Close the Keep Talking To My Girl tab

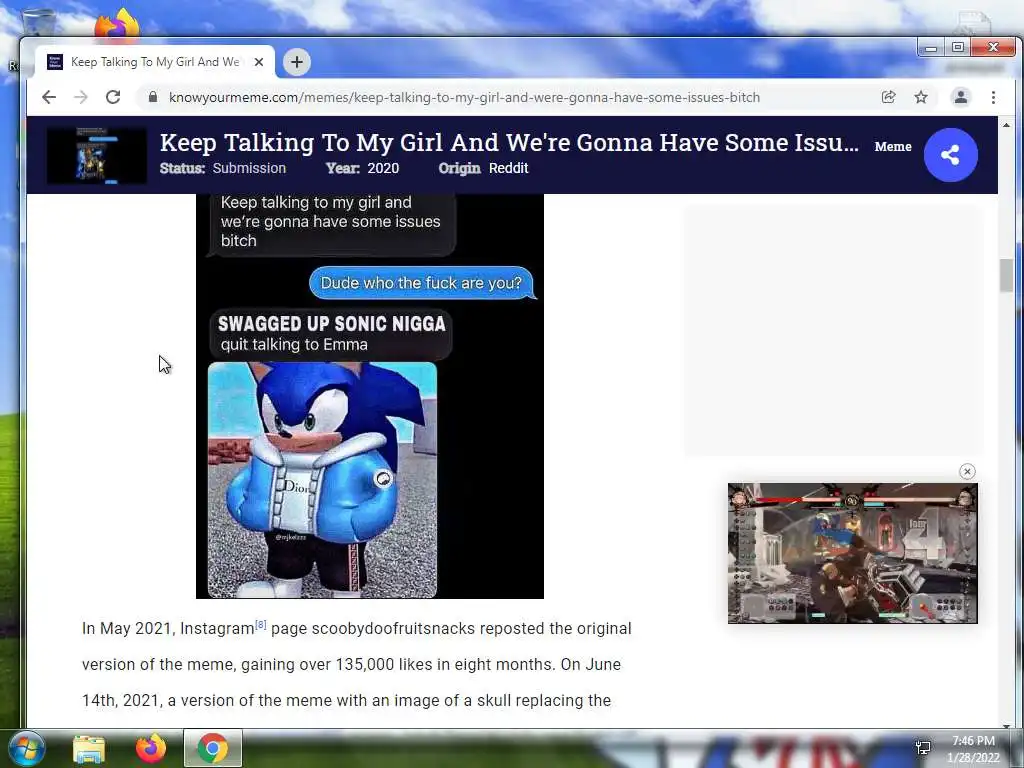click(259, 62)
